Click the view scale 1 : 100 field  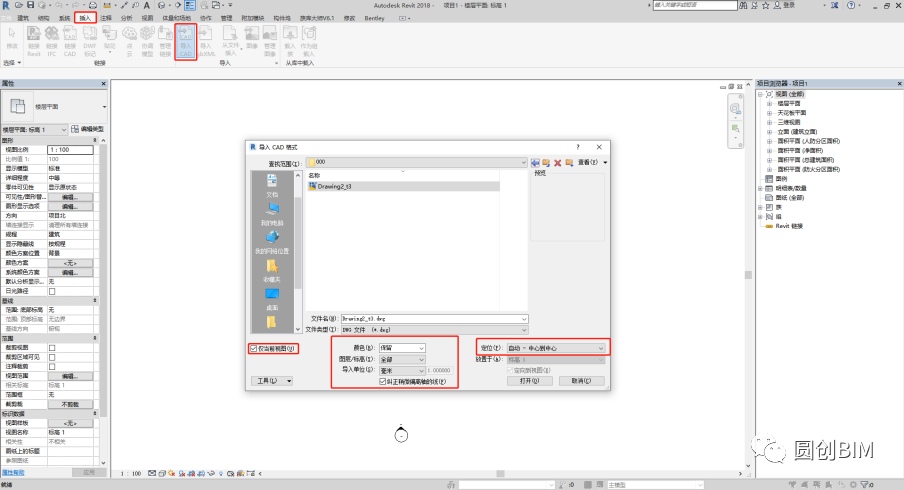pos(70,150)
